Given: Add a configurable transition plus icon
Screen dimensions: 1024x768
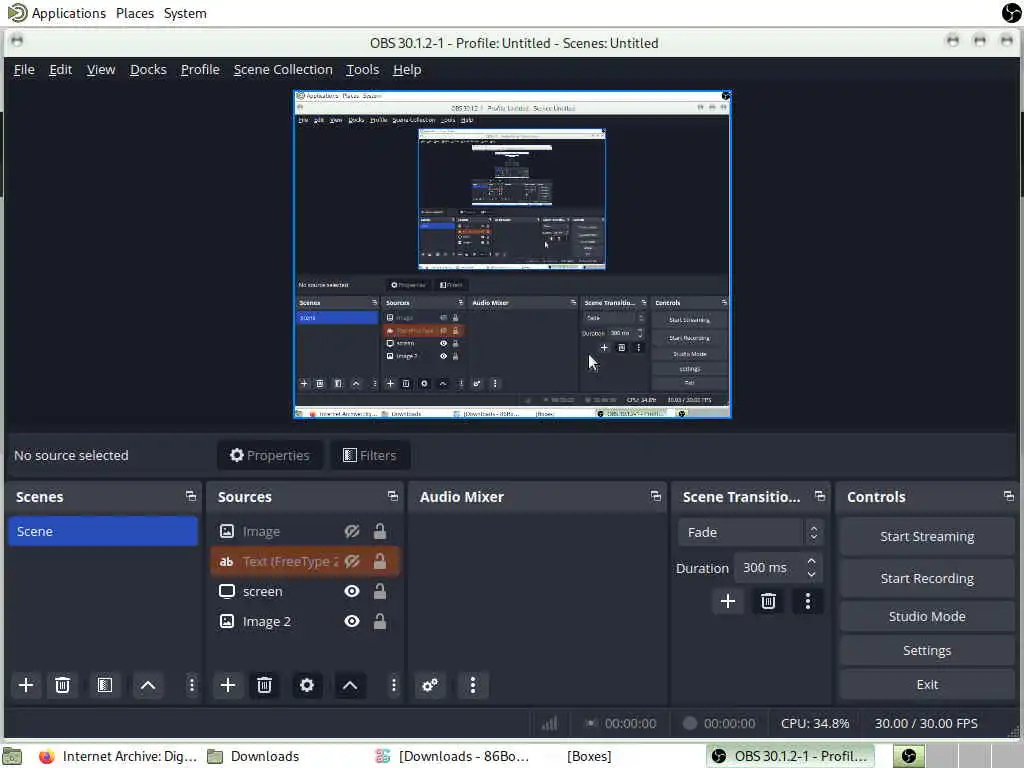Looking at the screenshot, I should coord(728,601).
